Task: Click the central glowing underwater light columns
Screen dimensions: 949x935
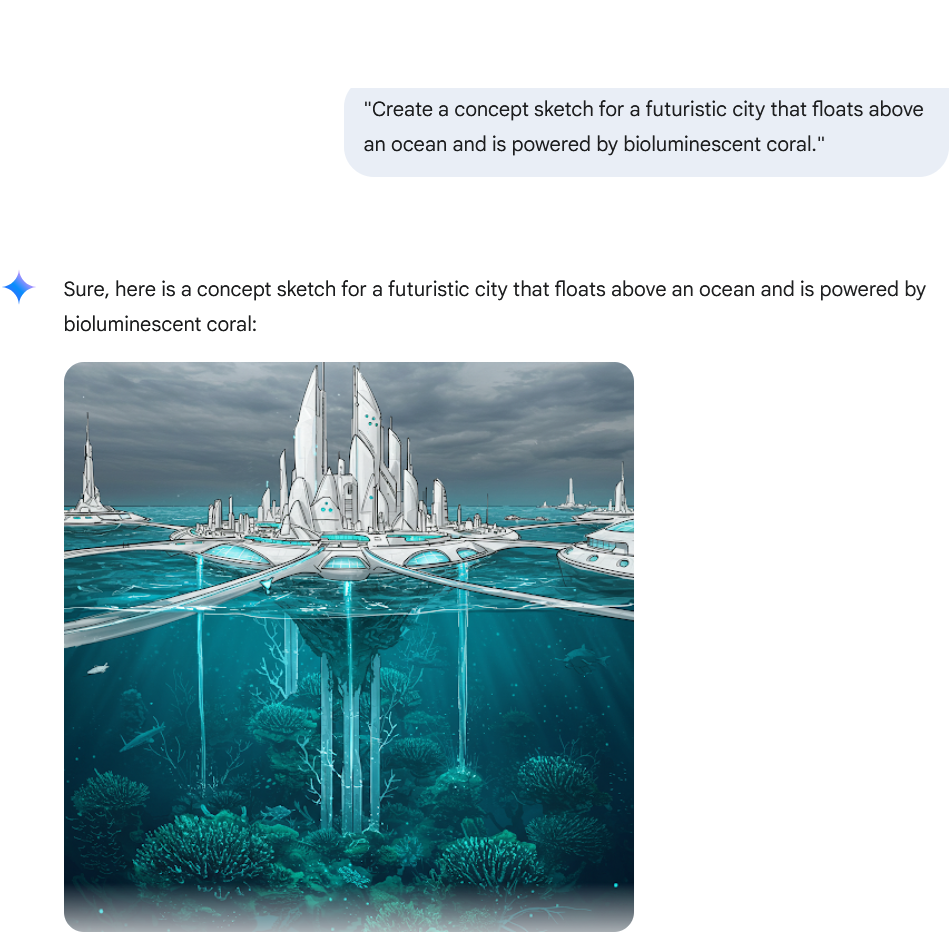Action: 350,741
